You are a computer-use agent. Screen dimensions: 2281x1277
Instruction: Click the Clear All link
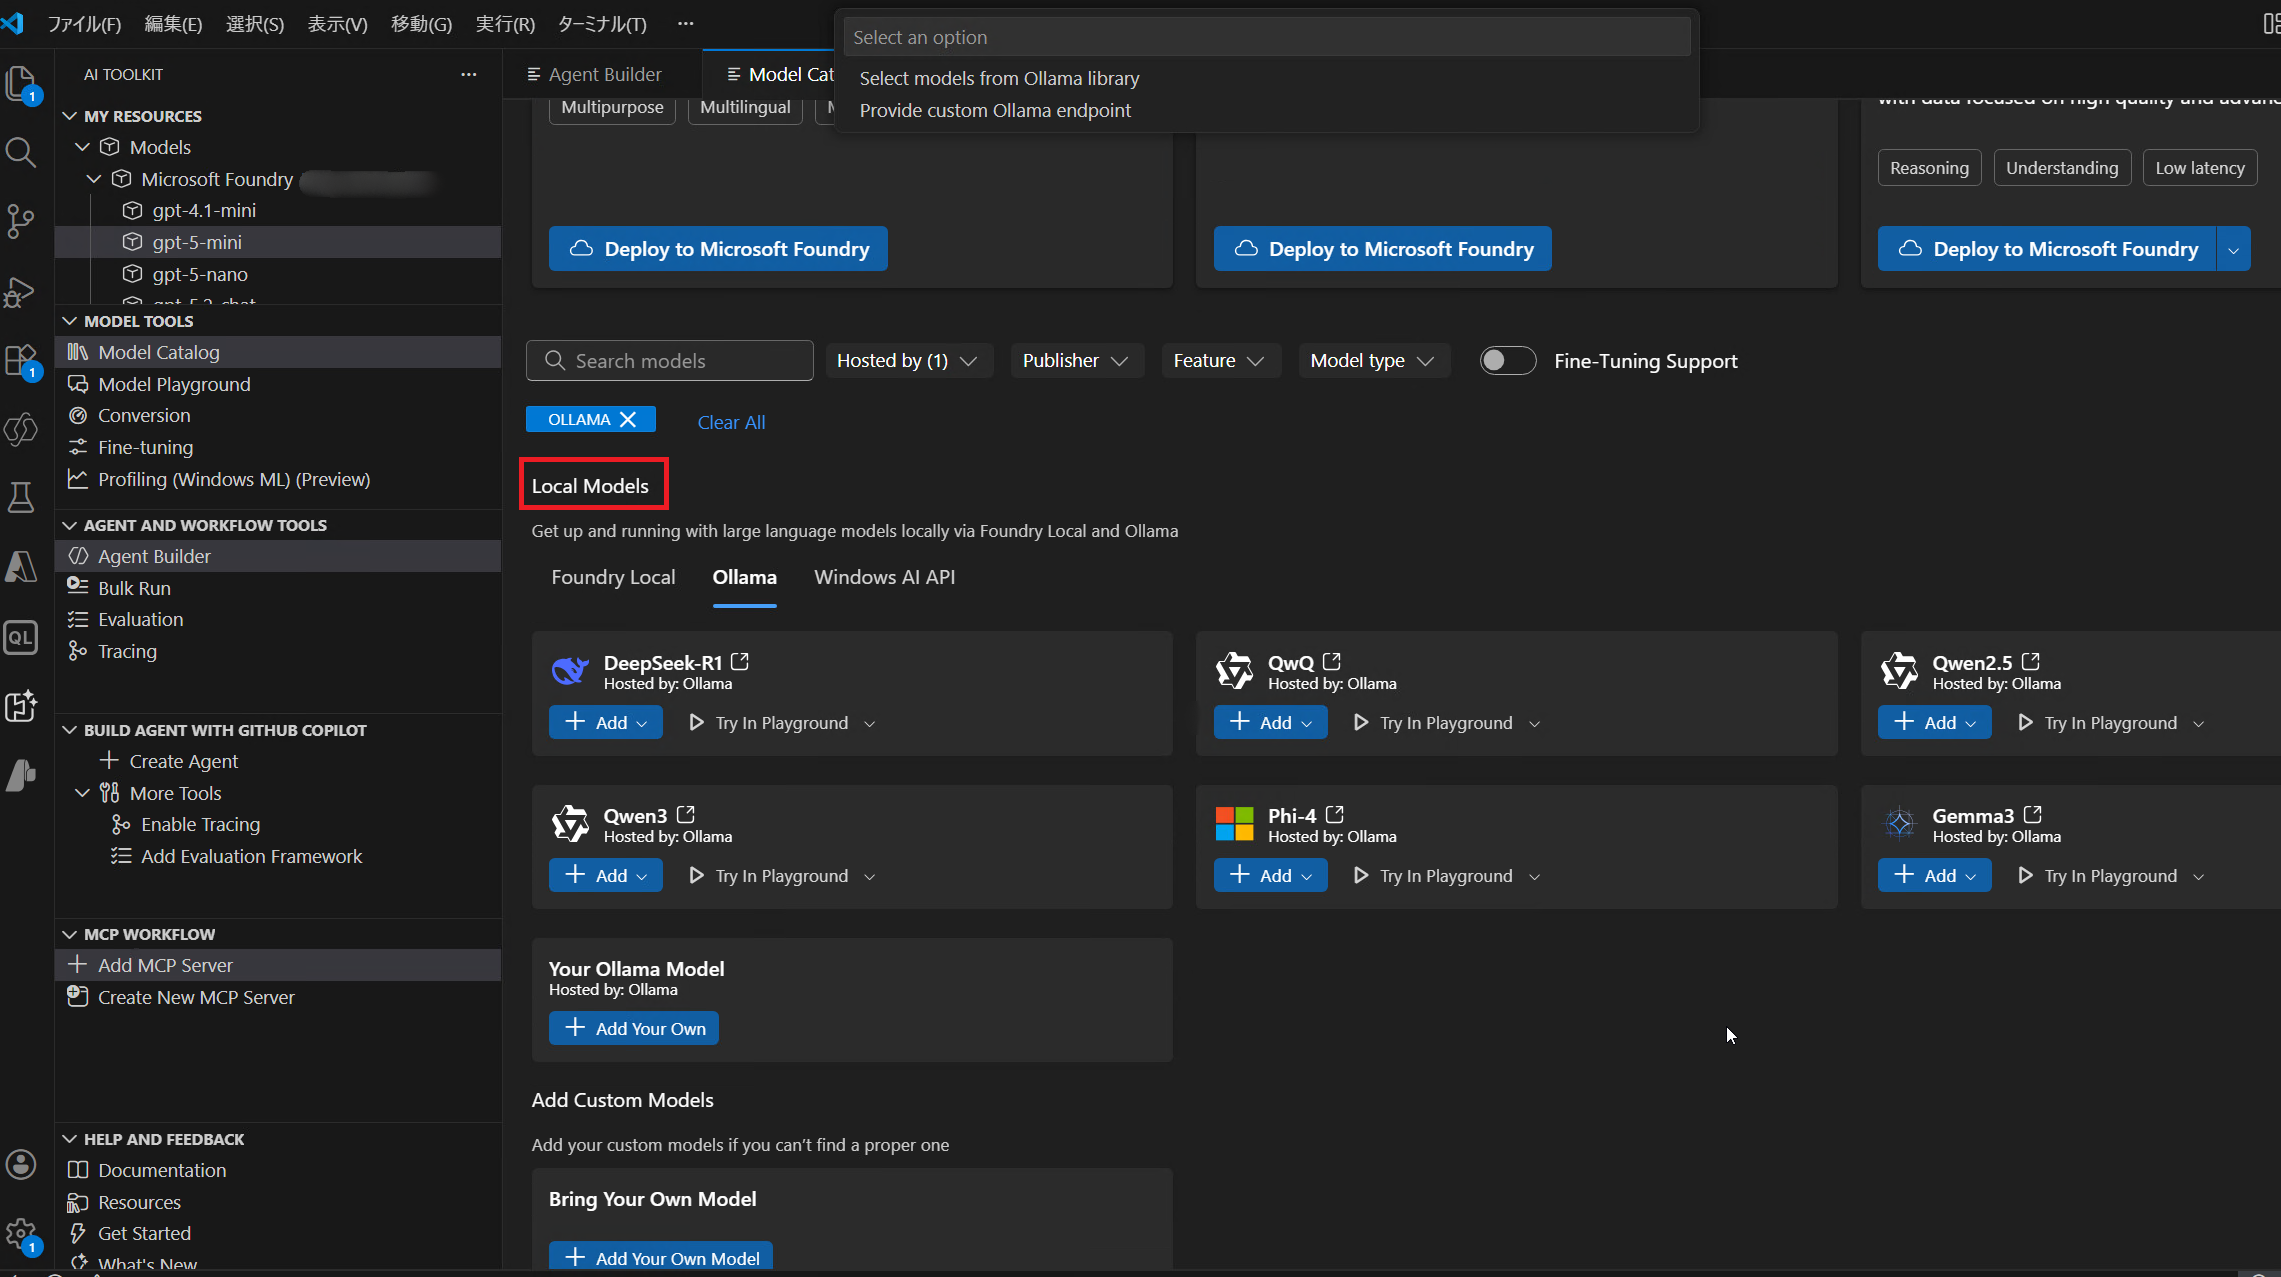(x=731, y=422)
